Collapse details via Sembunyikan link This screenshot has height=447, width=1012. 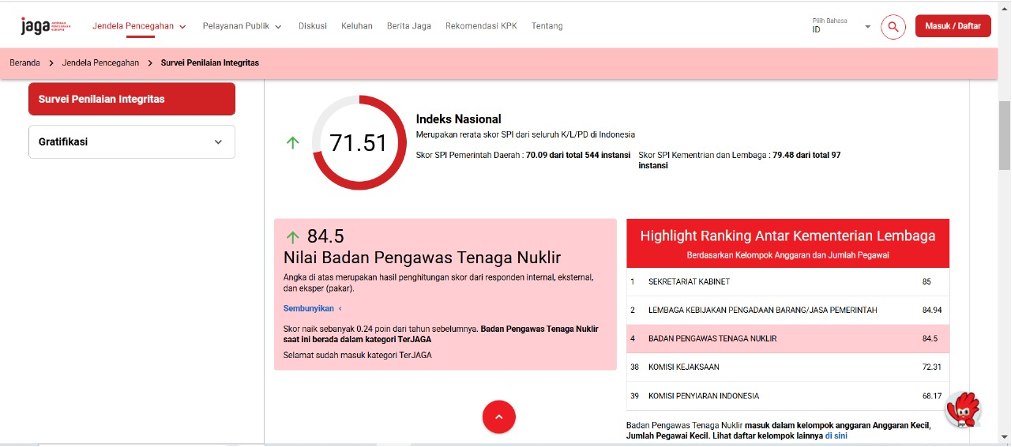(312, 308)
